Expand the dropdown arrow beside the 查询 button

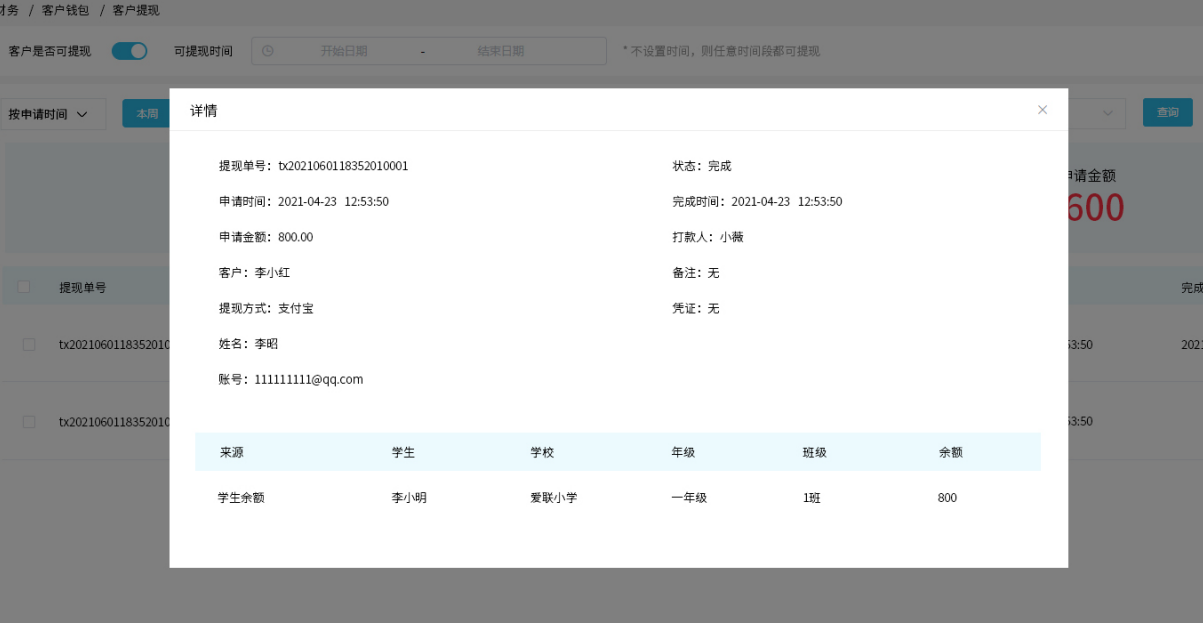tap(1107, 113)
